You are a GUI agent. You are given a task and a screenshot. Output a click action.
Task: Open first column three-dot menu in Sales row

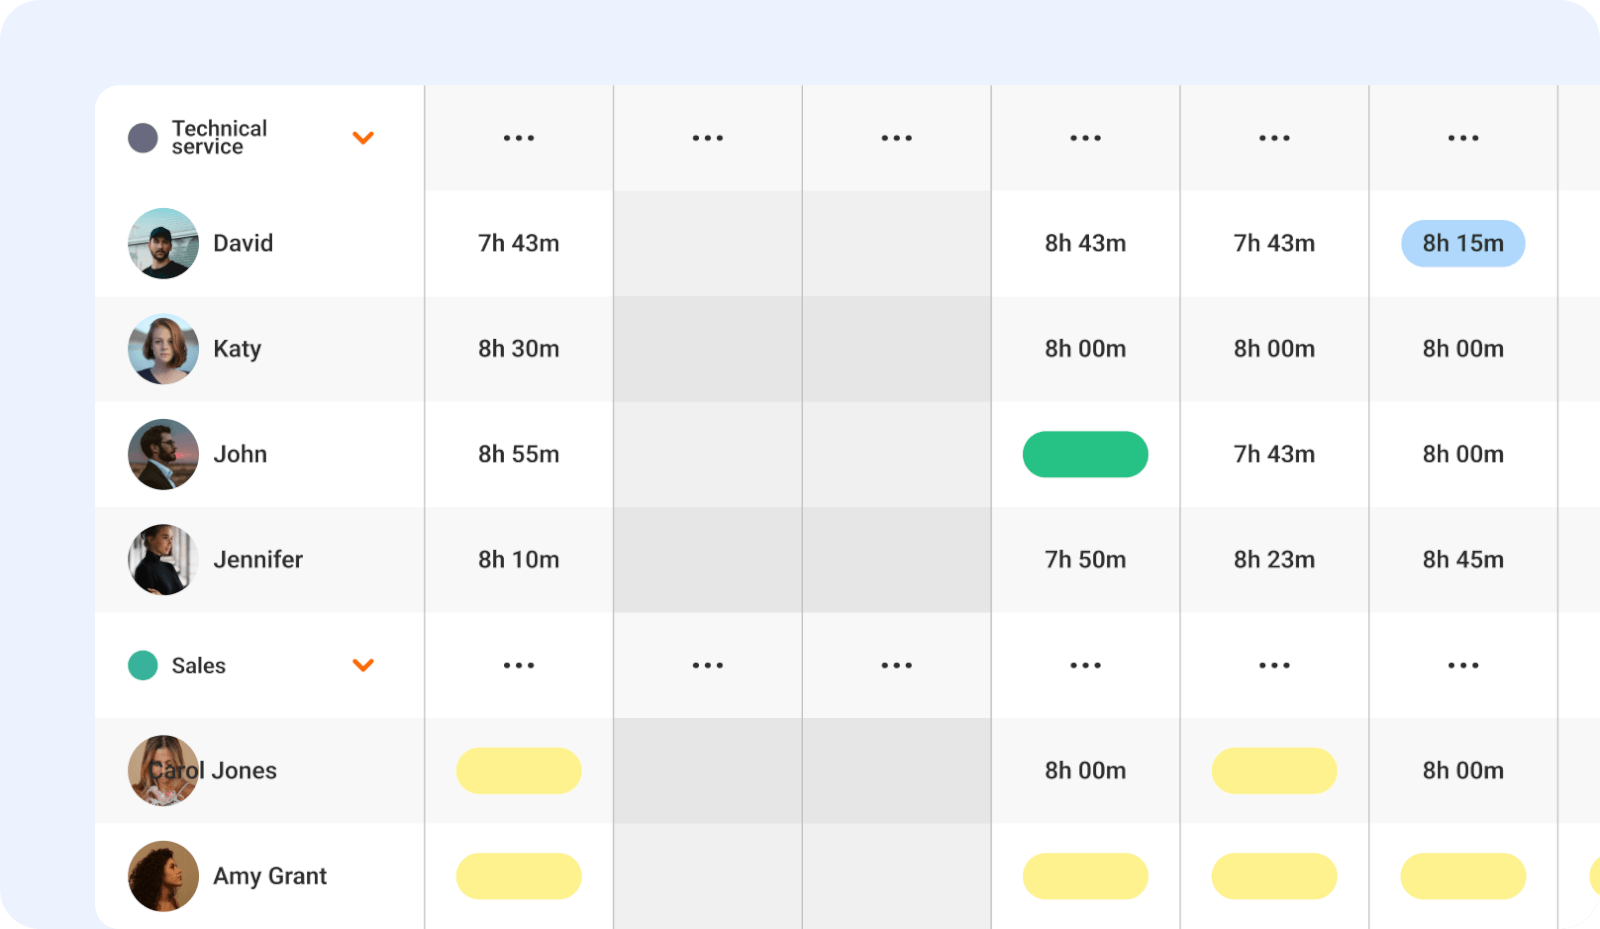[519, 665]
